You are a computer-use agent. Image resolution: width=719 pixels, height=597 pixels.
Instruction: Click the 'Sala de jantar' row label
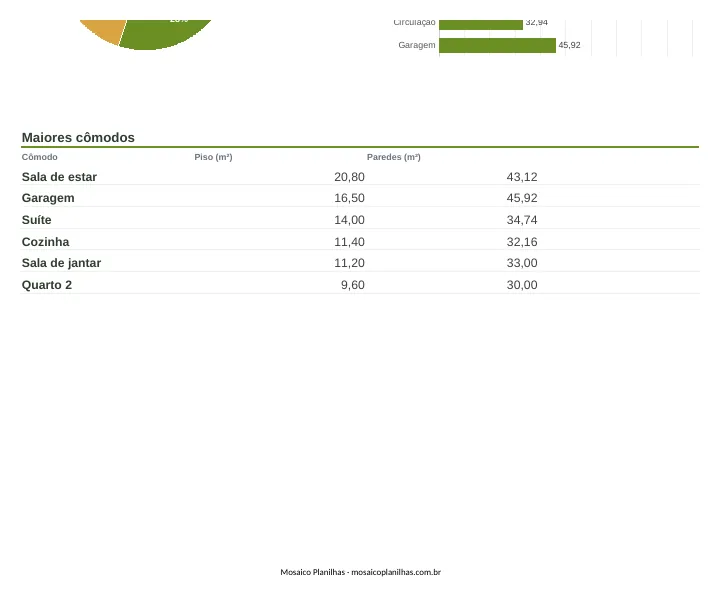(61, 263)
